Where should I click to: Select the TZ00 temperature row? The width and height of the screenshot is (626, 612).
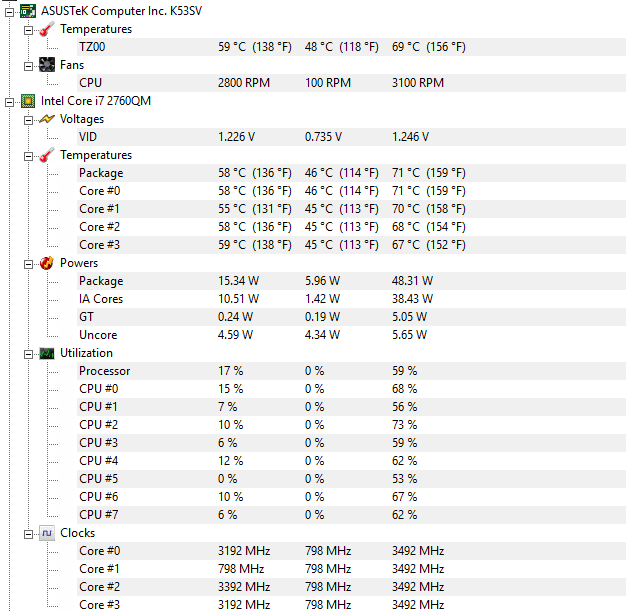coord(352,47)
